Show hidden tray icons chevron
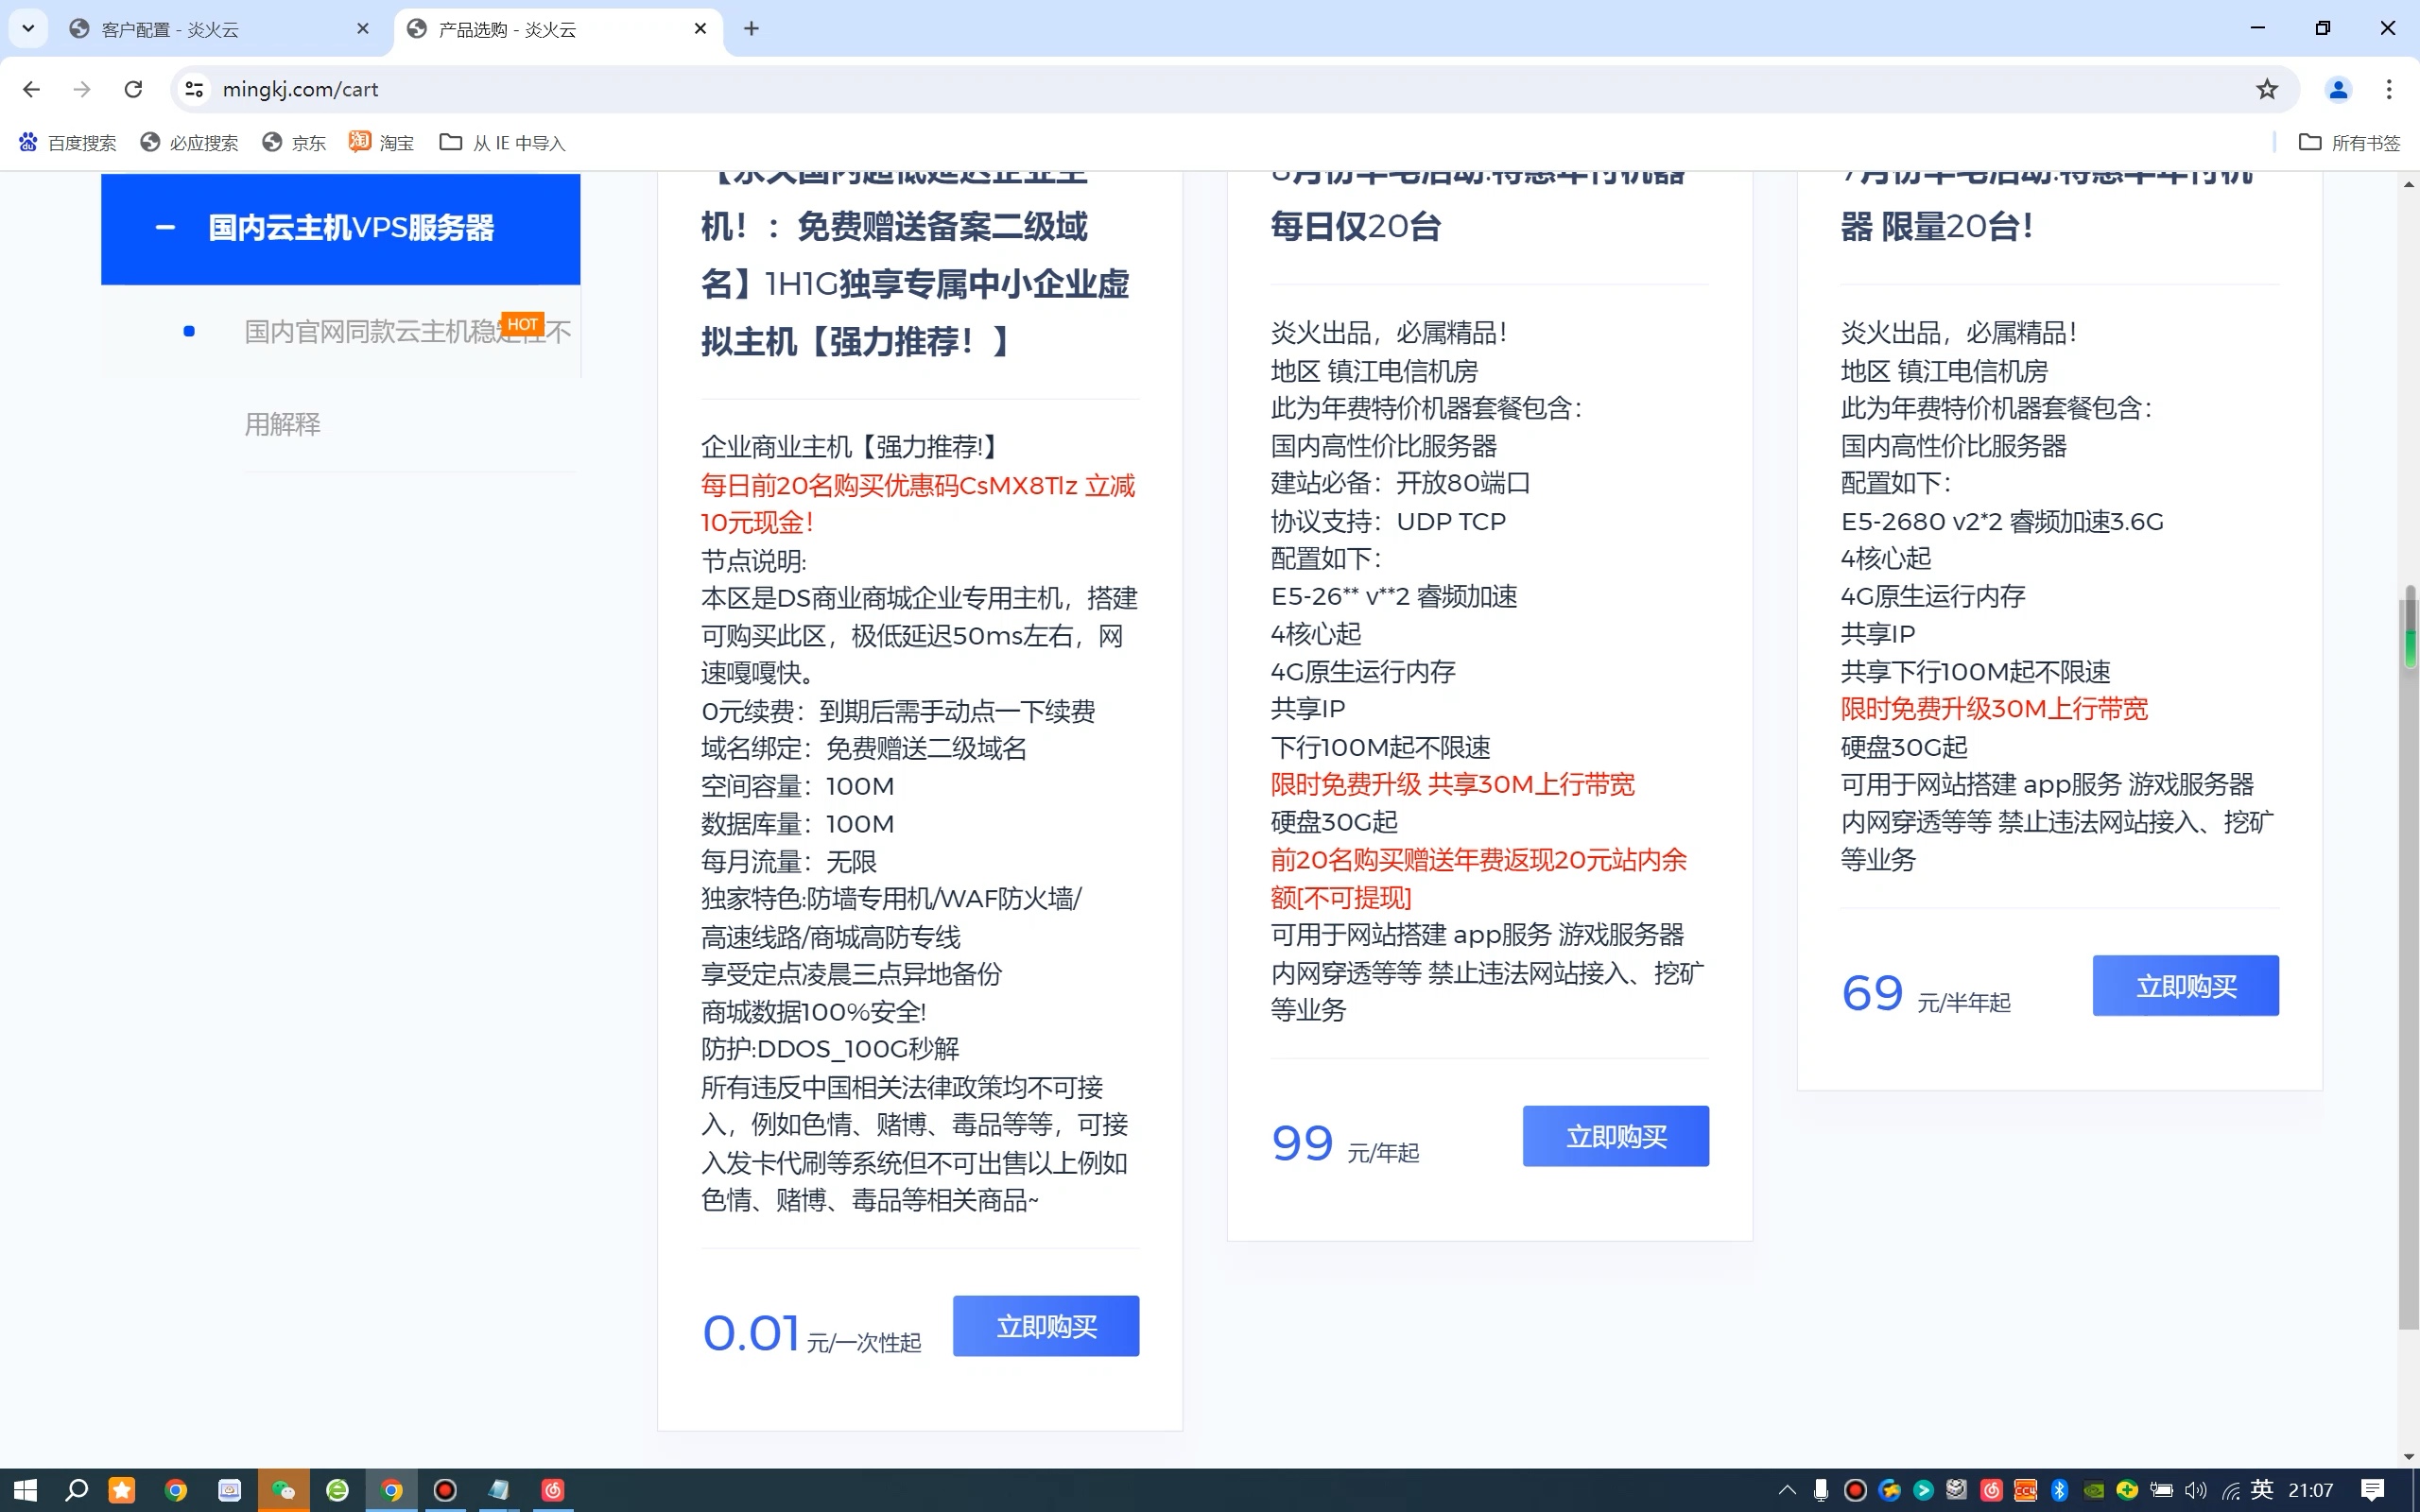2420x1512 pixels. pos(1786,1490)
